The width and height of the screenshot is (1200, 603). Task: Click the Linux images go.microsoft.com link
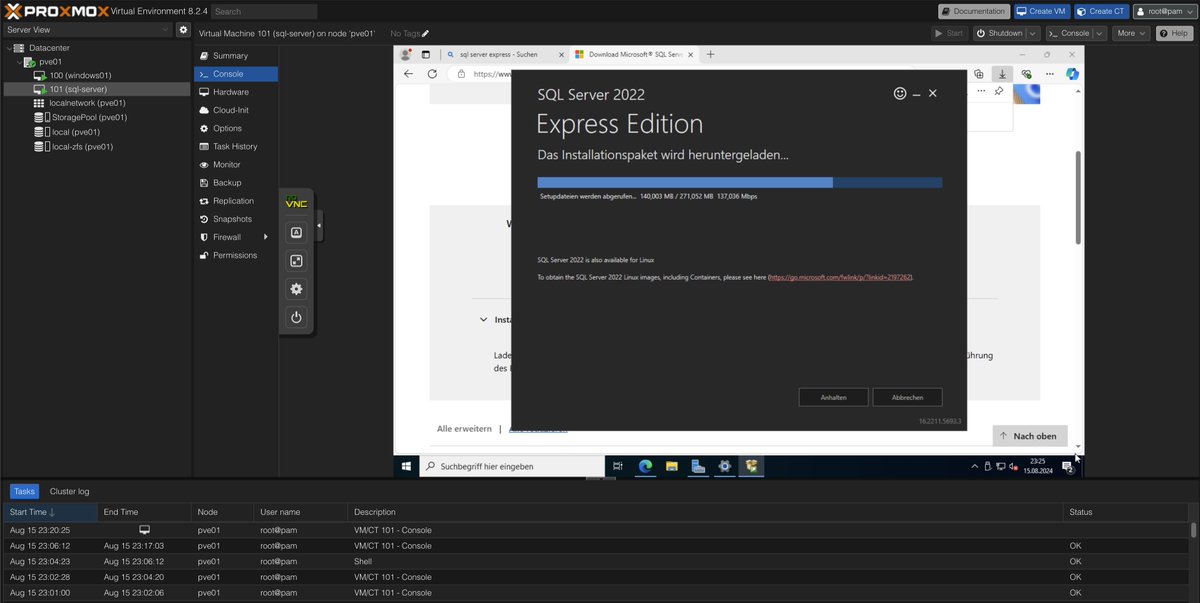pyautogui.click(x=840, y=277)
